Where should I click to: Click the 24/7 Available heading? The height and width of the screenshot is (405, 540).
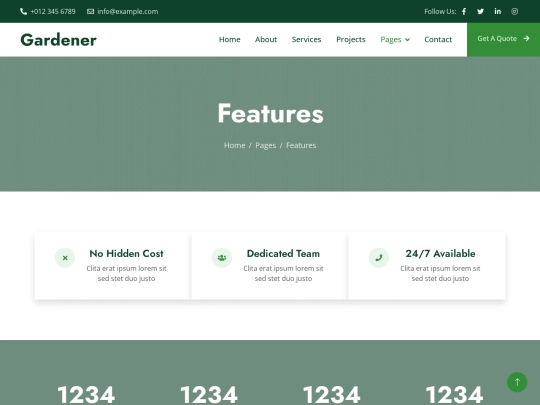click(x=440, y=253)
